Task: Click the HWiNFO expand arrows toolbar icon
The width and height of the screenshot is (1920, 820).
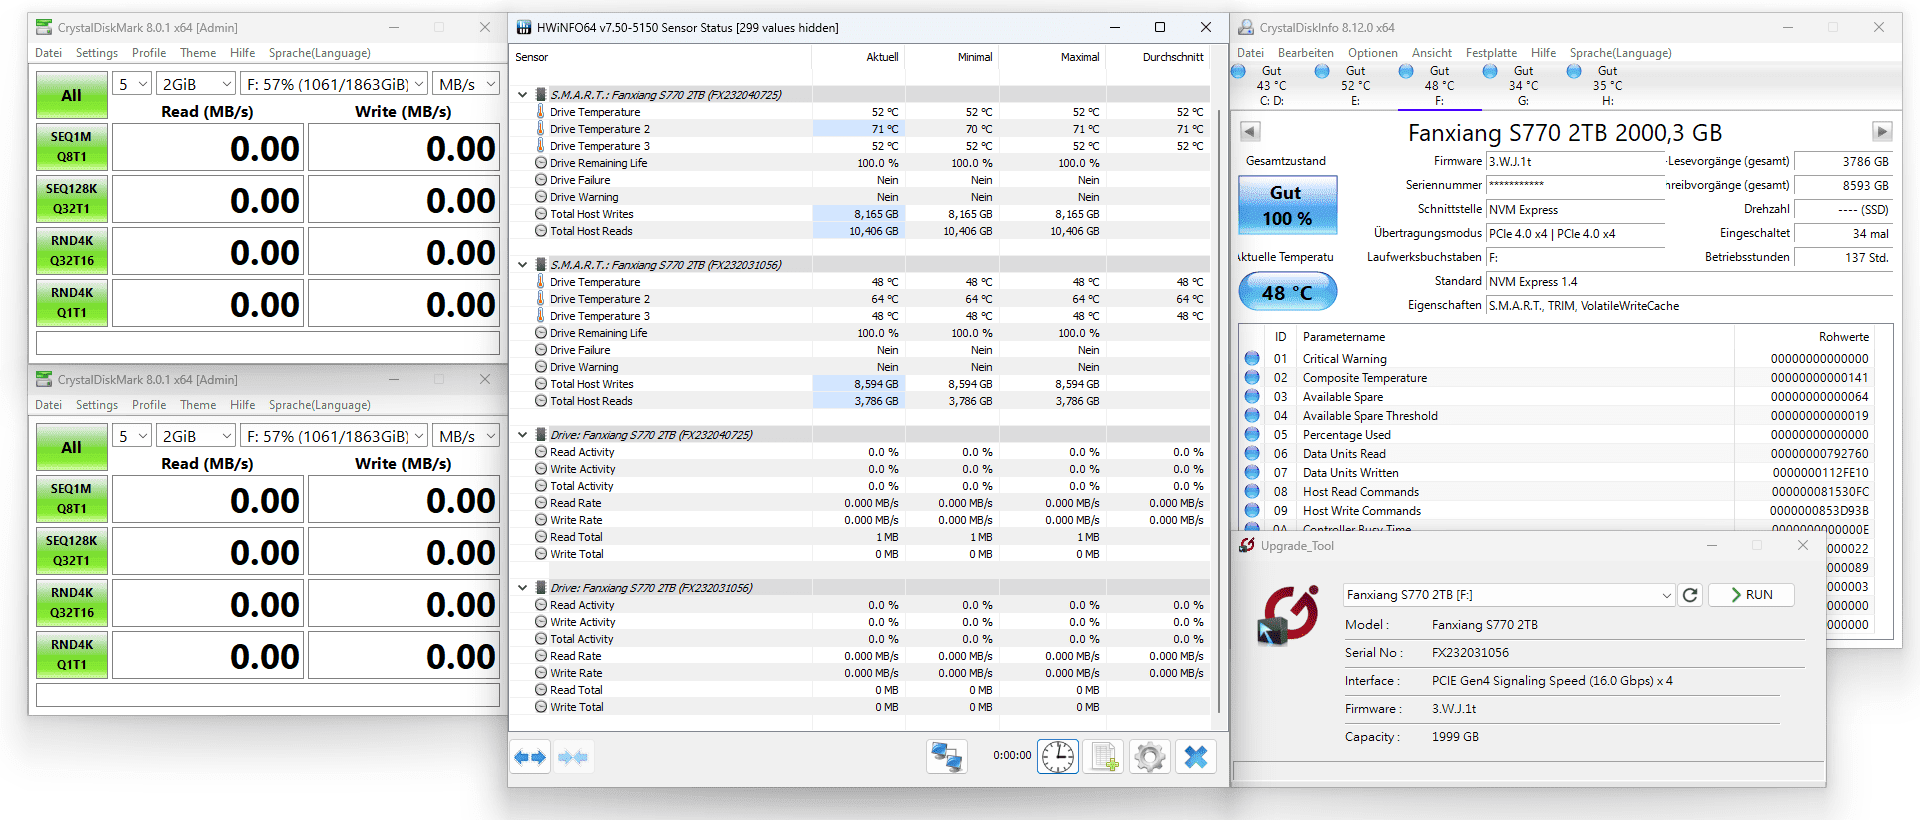Action: 530,757
